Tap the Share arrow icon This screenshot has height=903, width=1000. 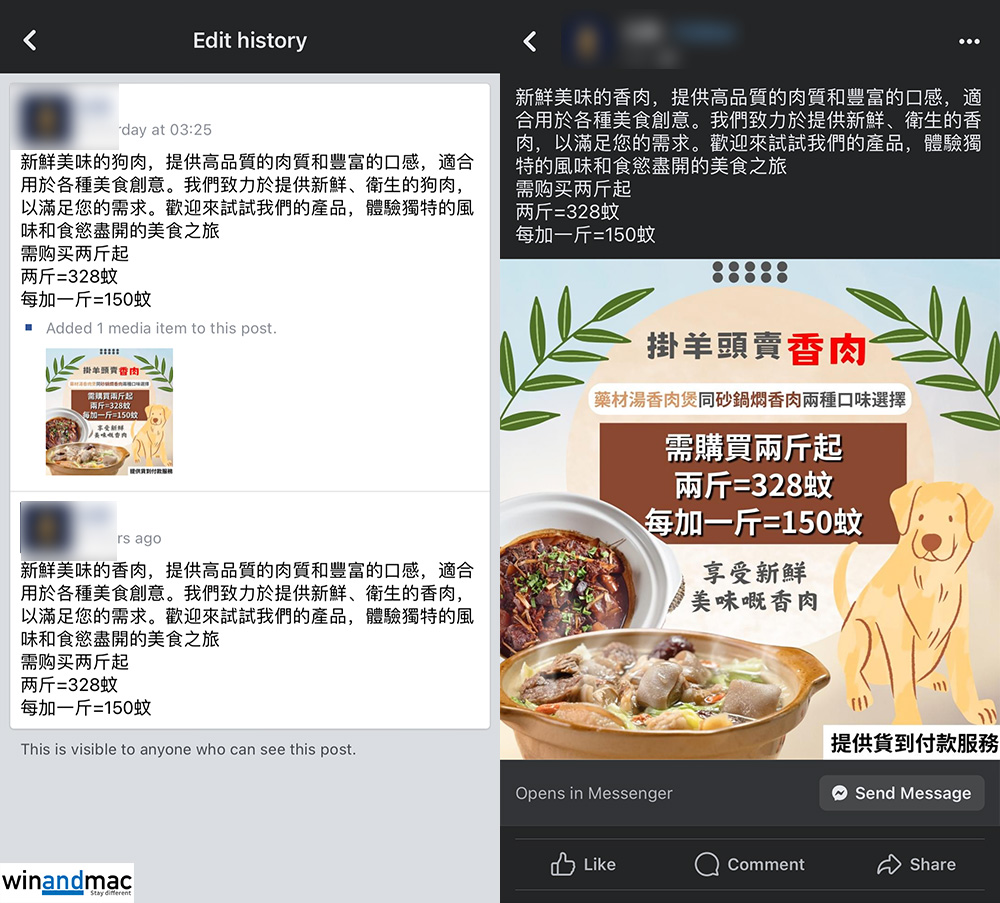889,864
